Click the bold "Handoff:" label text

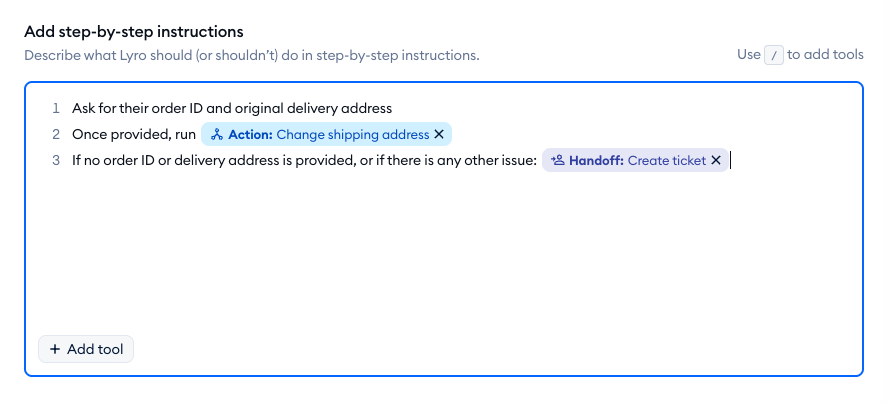point(596,160)
